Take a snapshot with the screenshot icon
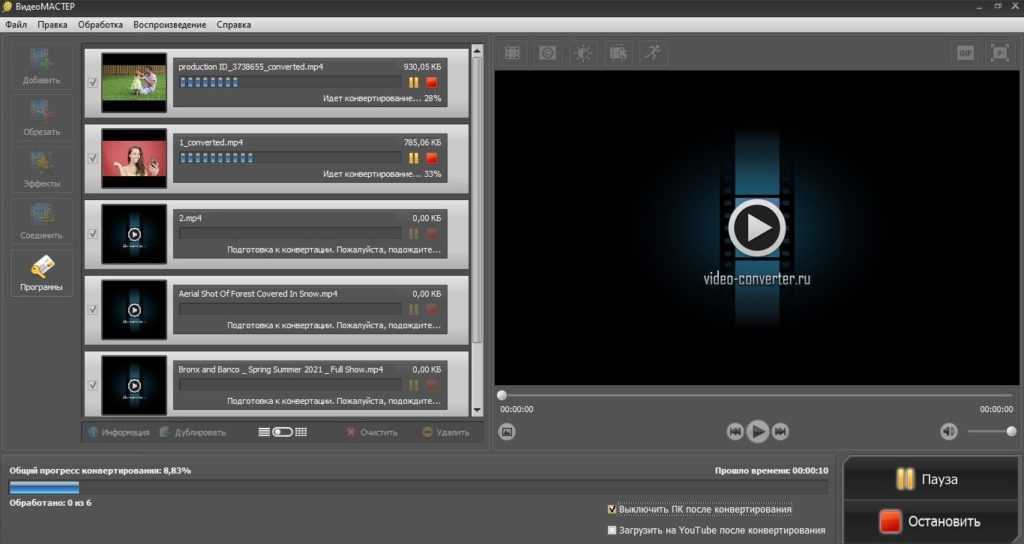Image resolution: width=1024 pixels, height=544 pixels. pyautogui.click(x=507, y=432)
